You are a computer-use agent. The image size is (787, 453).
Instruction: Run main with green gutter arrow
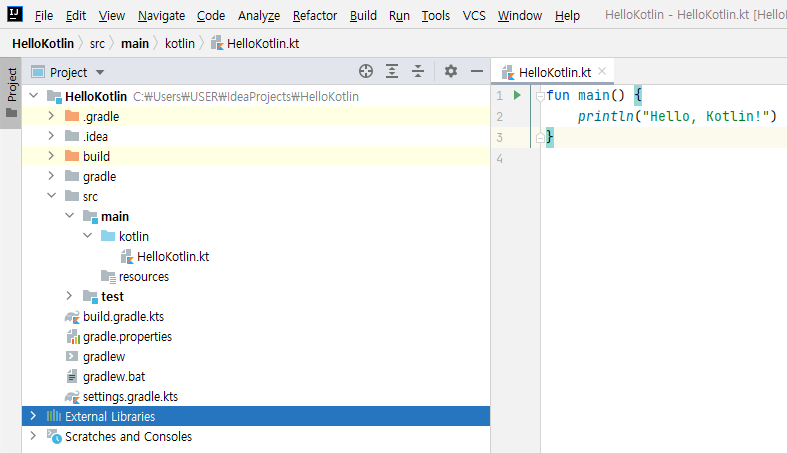(517, 95)
